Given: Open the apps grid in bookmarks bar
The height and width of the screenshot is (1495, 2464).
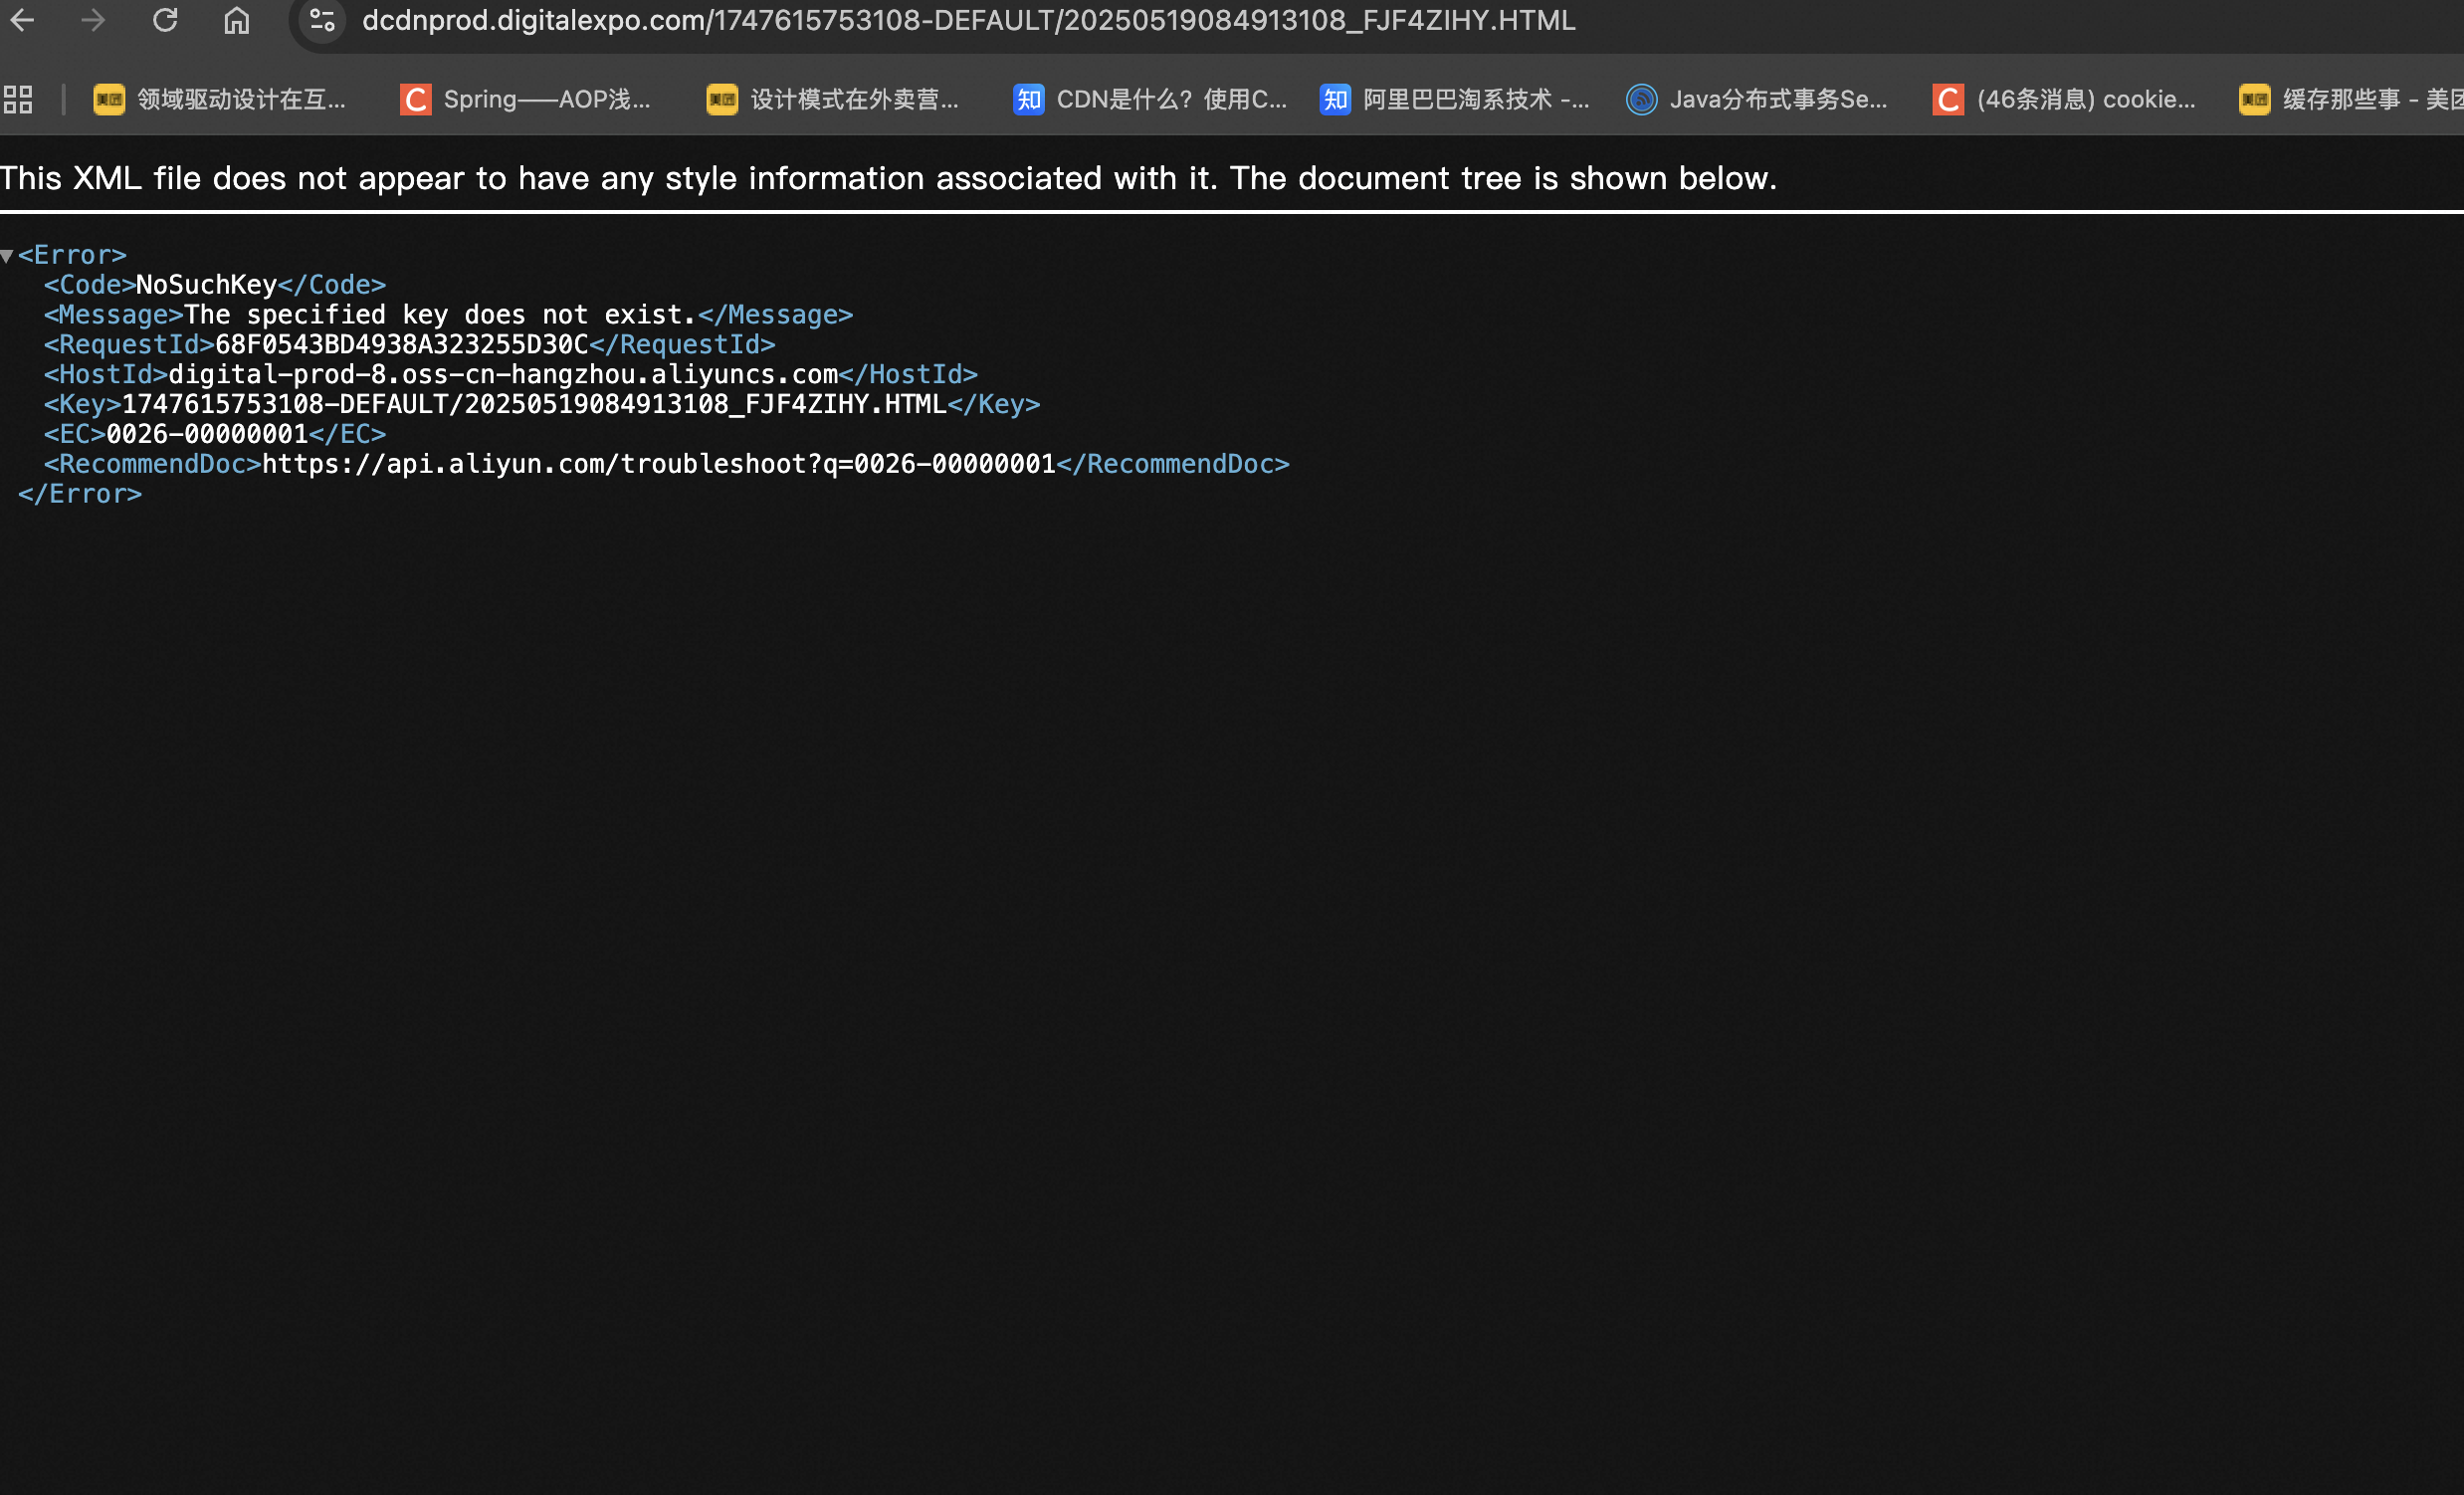Looking at the screenshot, I should coord(18,99).
